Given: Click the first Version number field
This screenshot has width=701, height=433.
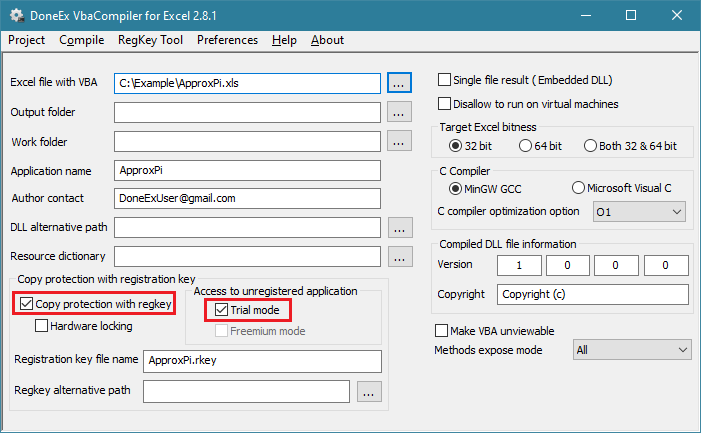Looking at the screenshot, I should [519, 265].
